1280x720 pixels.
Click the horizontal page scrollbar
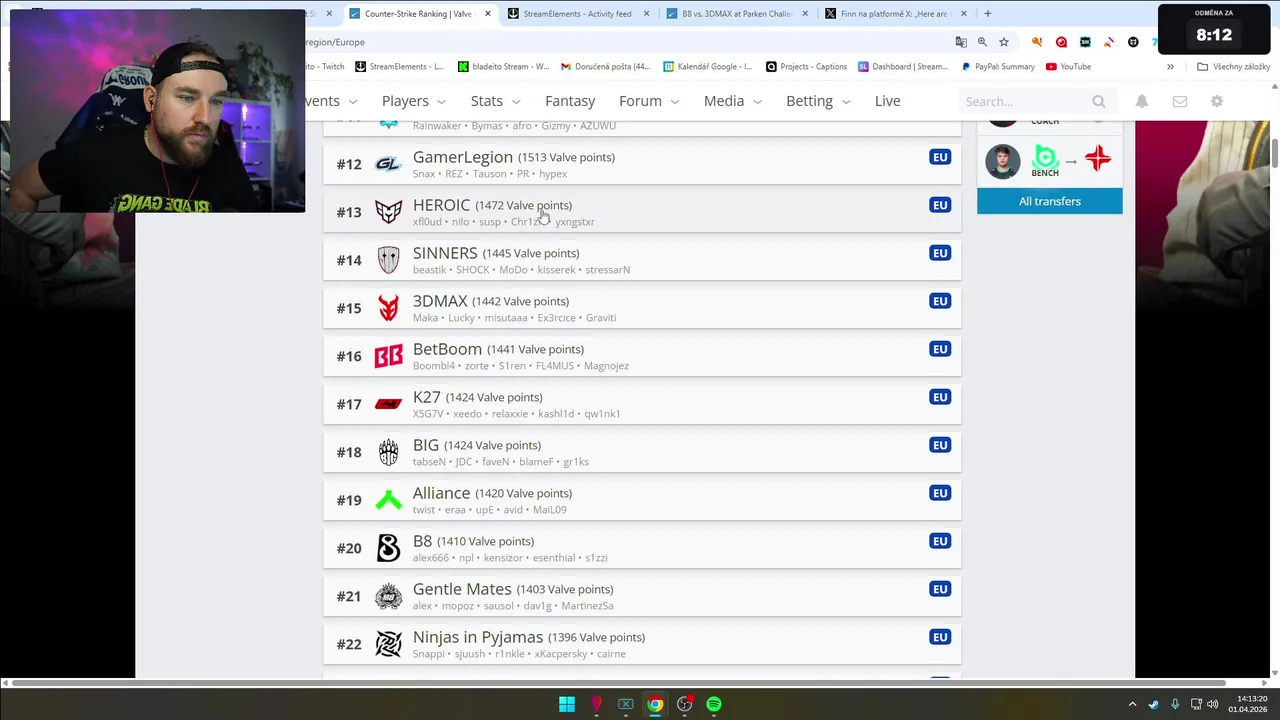619,683
